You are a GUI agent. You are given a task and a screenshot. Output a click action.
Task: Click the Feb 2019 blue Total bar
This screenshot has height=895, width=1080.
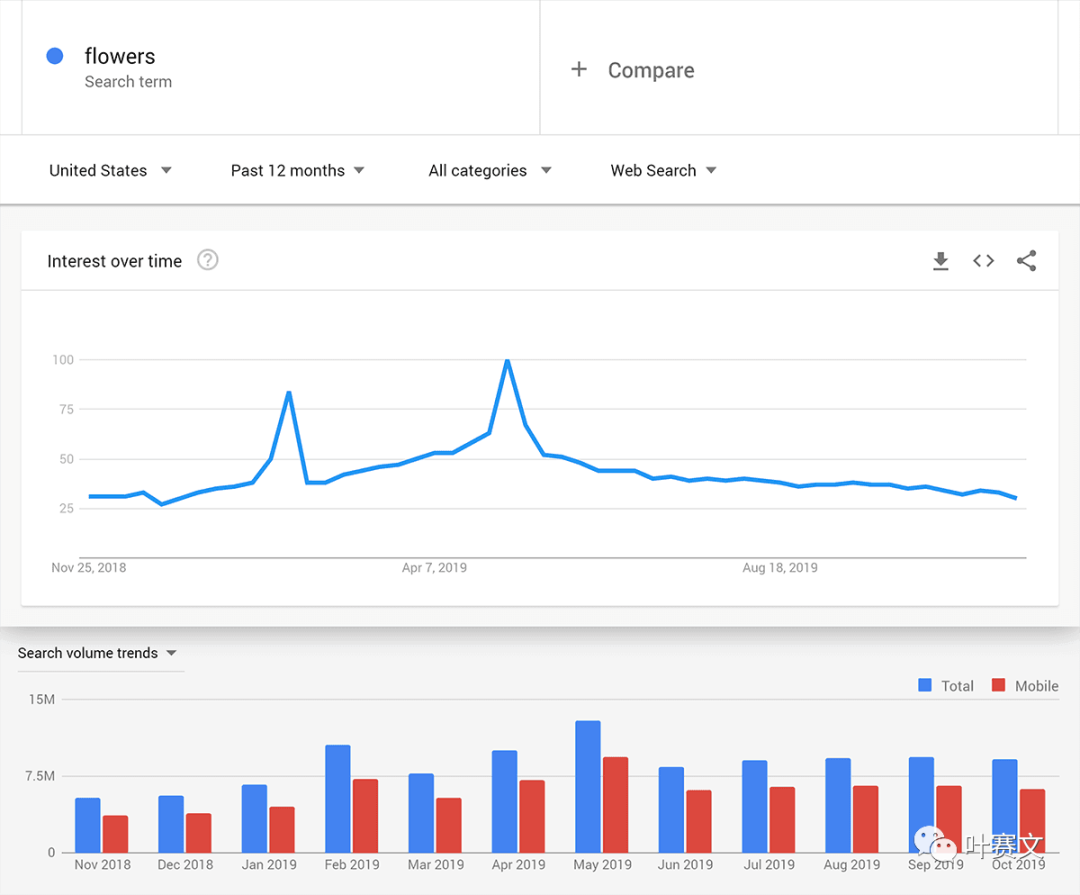tap(338, 799)
